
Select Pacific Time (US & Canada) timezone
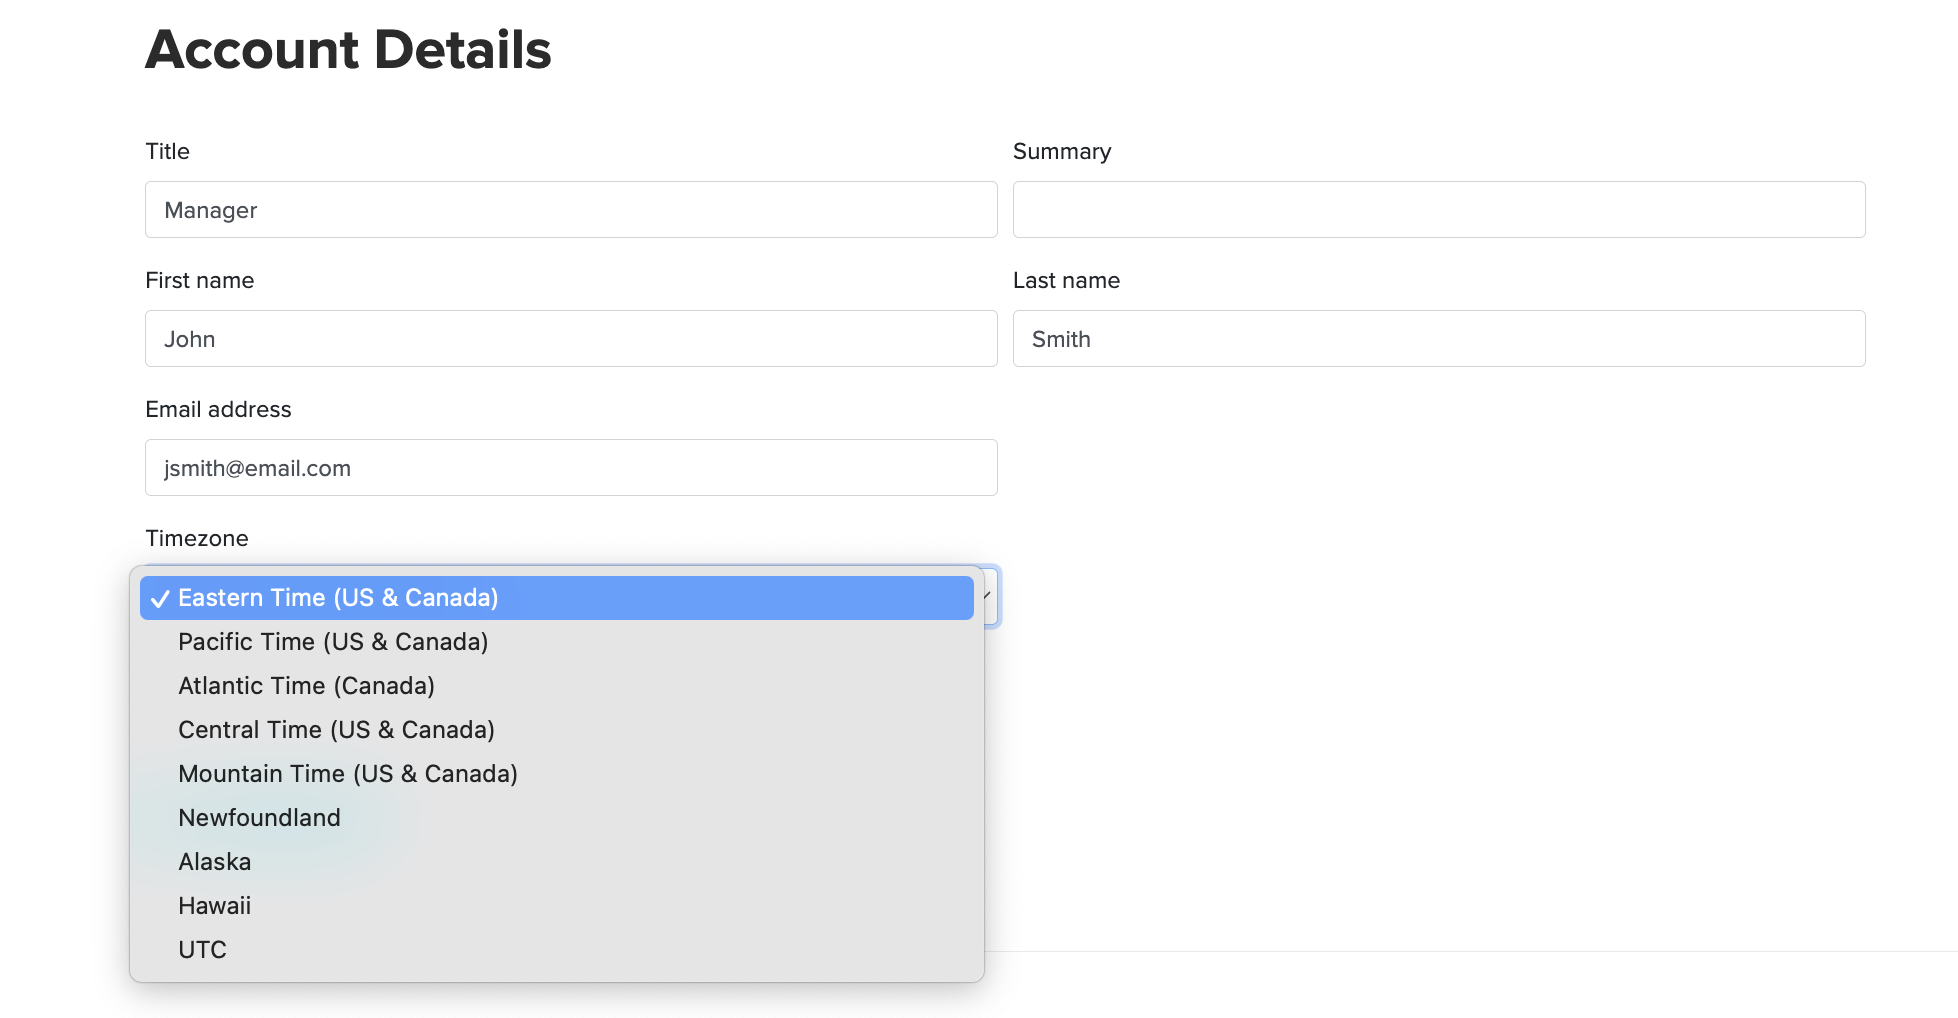click(332, 642)
